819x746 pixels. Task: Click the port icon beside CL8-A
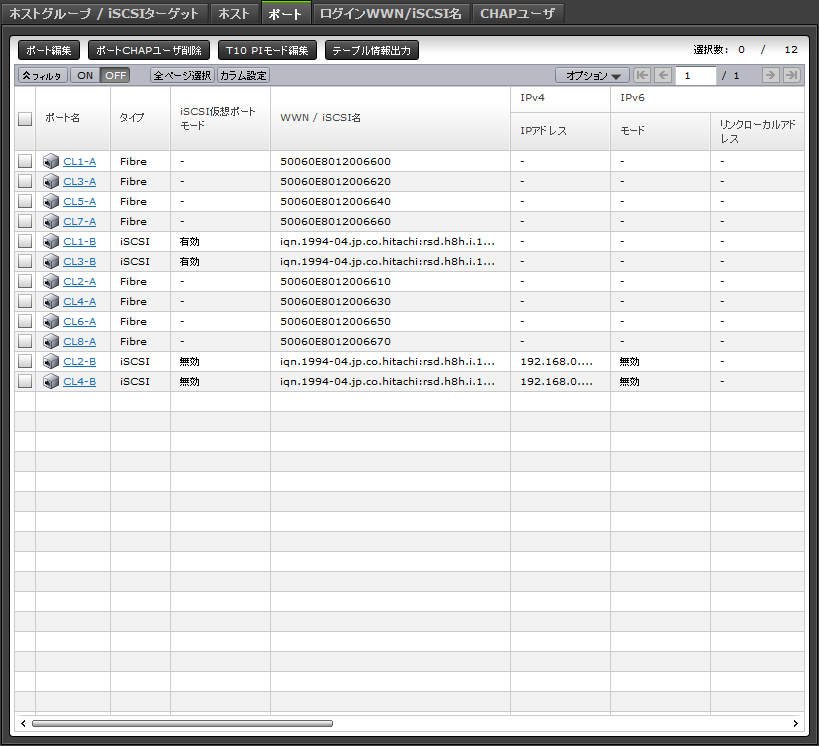click(x=52, y=341)
